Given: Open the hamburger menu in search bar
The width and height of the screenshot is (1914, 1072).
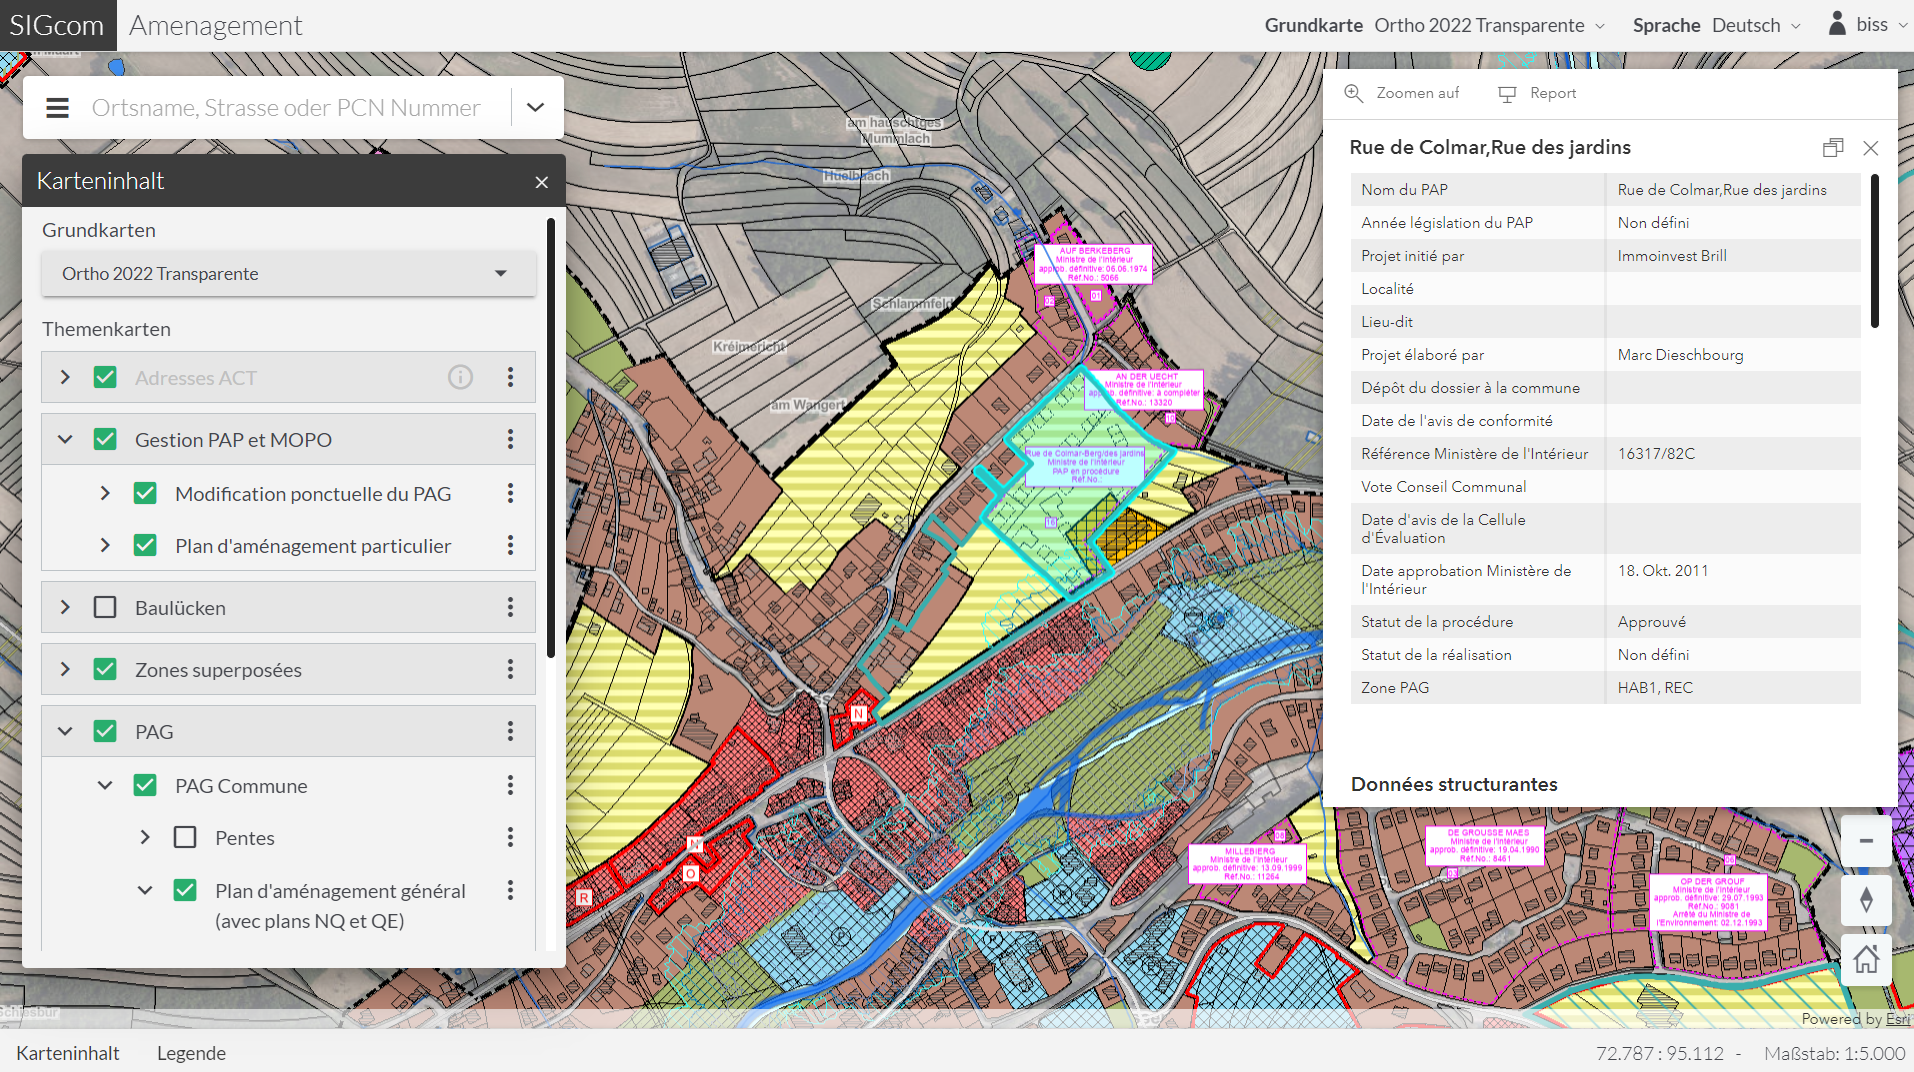Looking at the screenshot, I should [x=57, y=108].
